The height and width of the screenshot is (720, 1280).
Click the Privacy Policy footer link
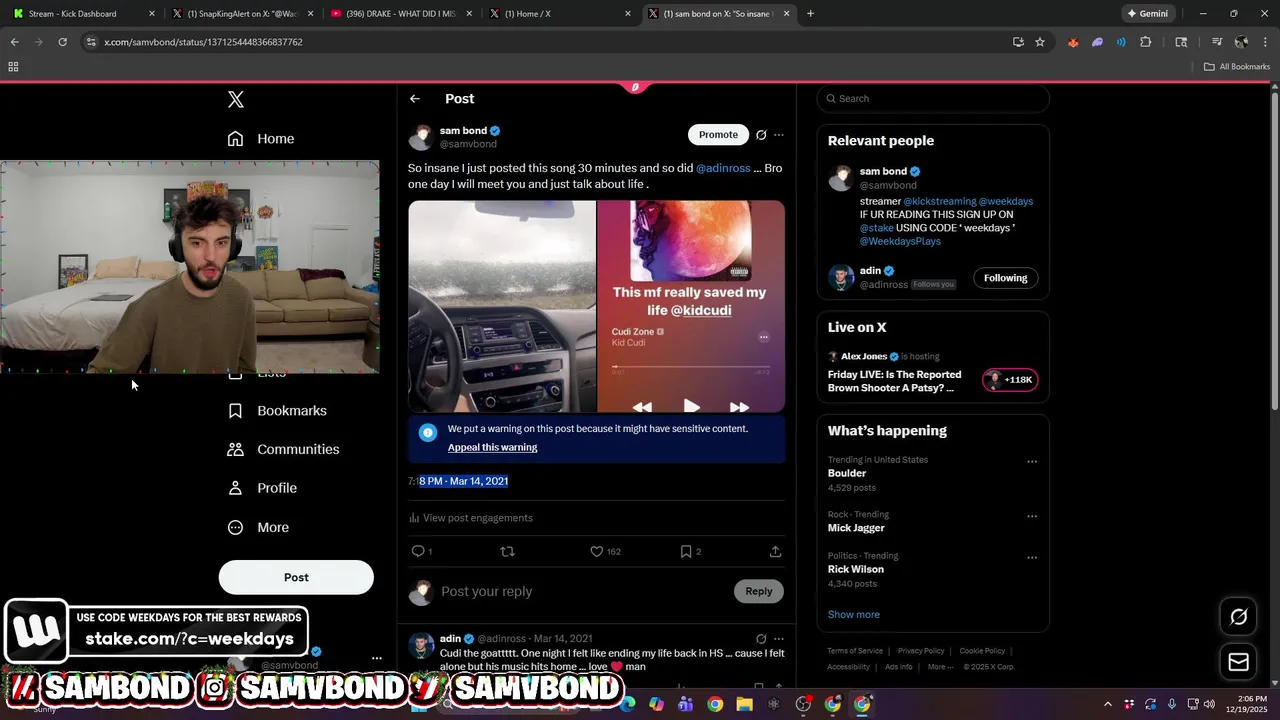921,651
